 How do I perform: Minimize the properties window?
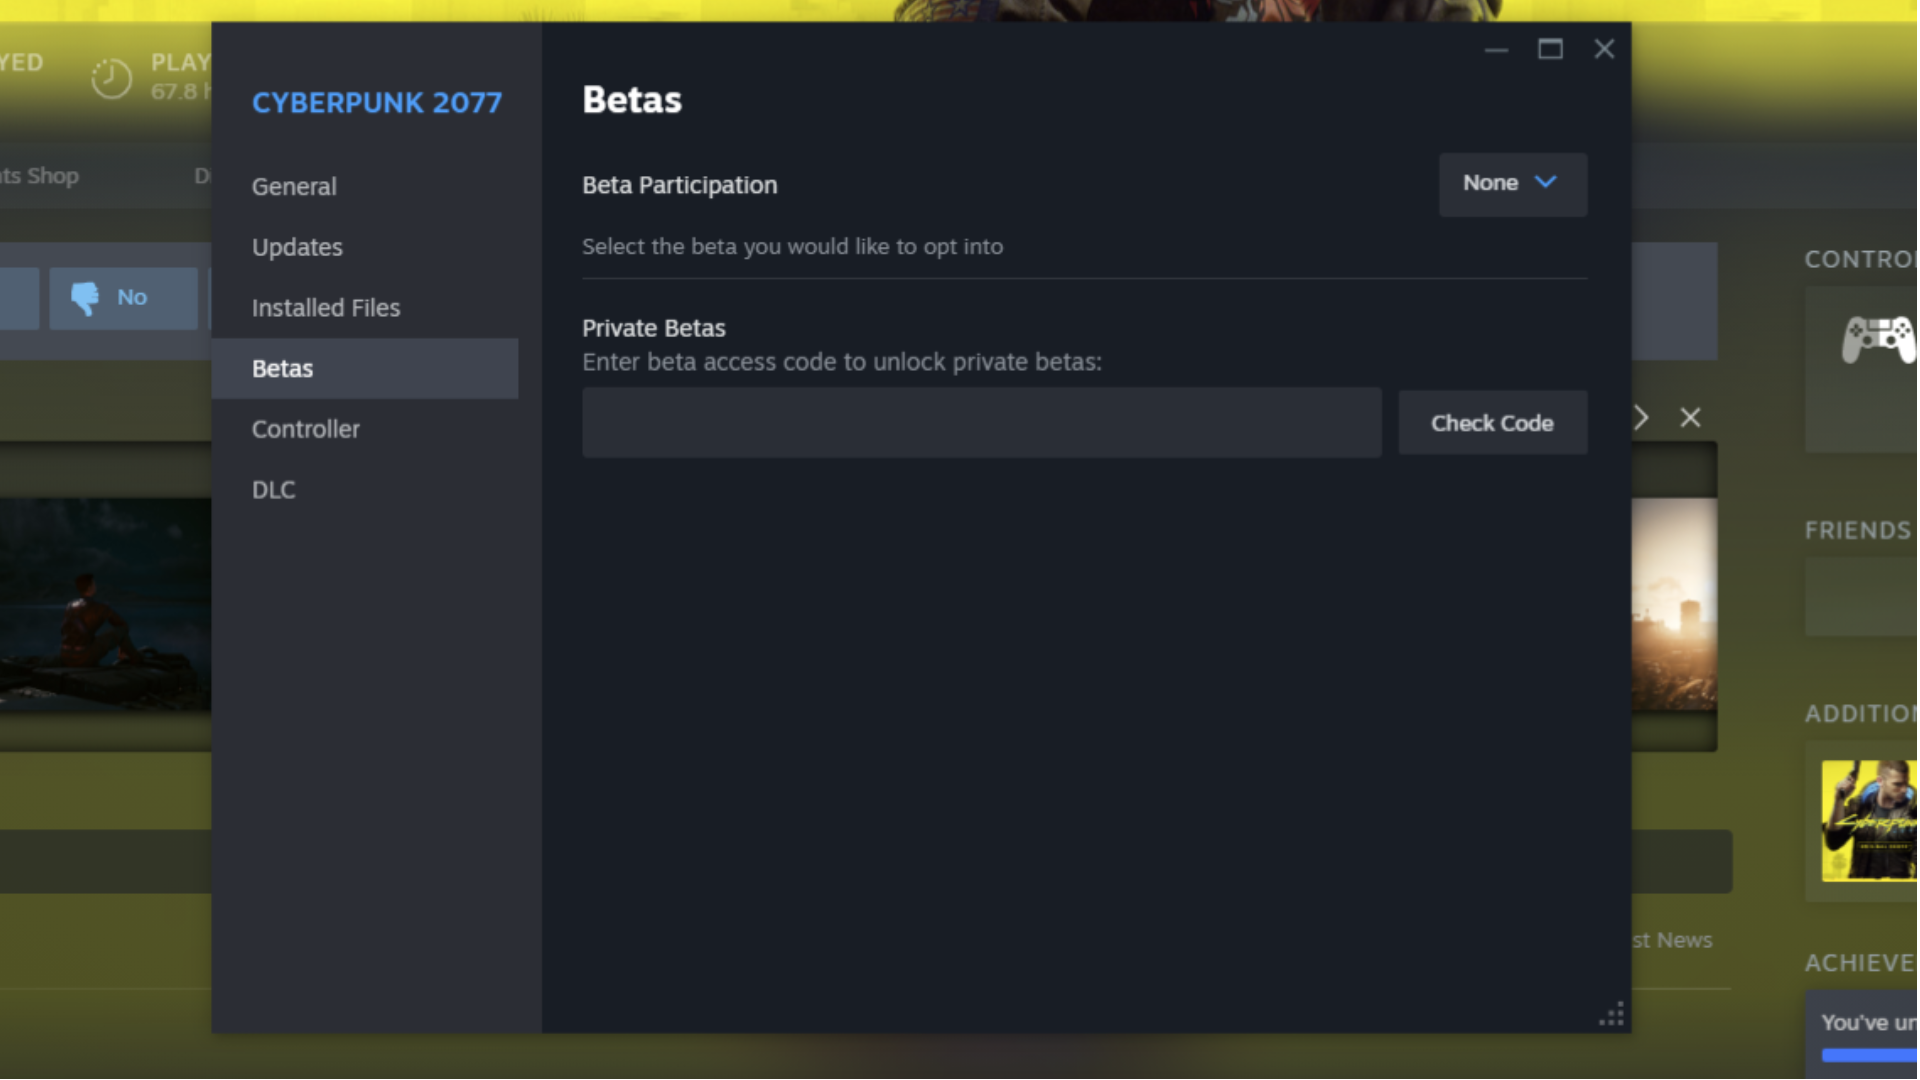click(1496, 50)
